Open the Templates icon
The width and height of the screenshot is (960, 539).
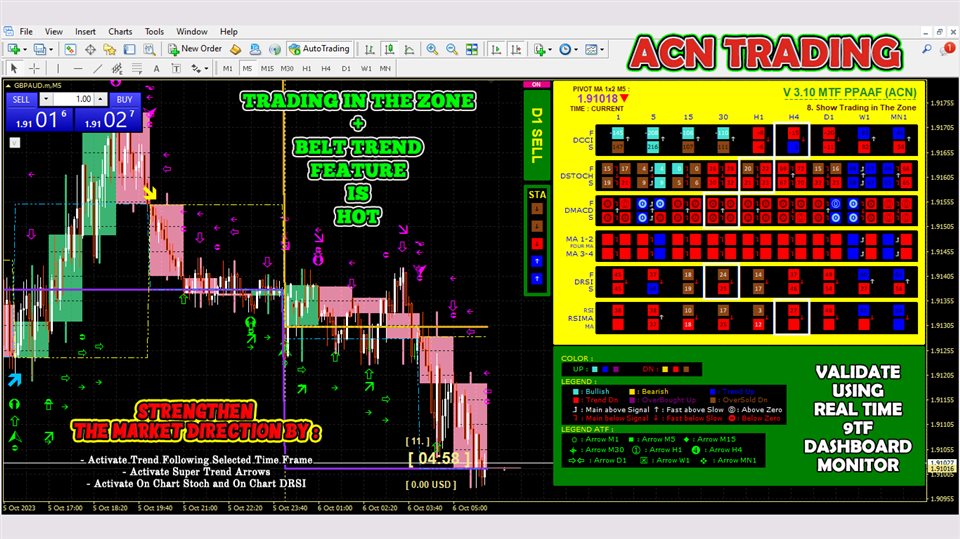point(591,49)
